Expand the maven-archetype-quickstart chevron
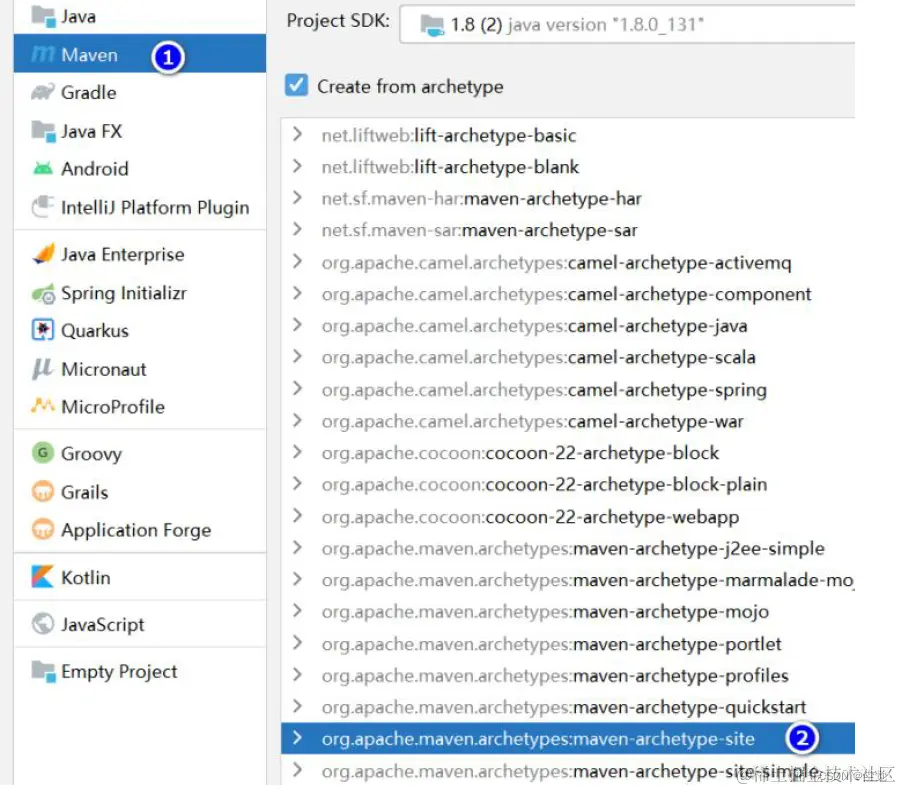 click(297, 706)
